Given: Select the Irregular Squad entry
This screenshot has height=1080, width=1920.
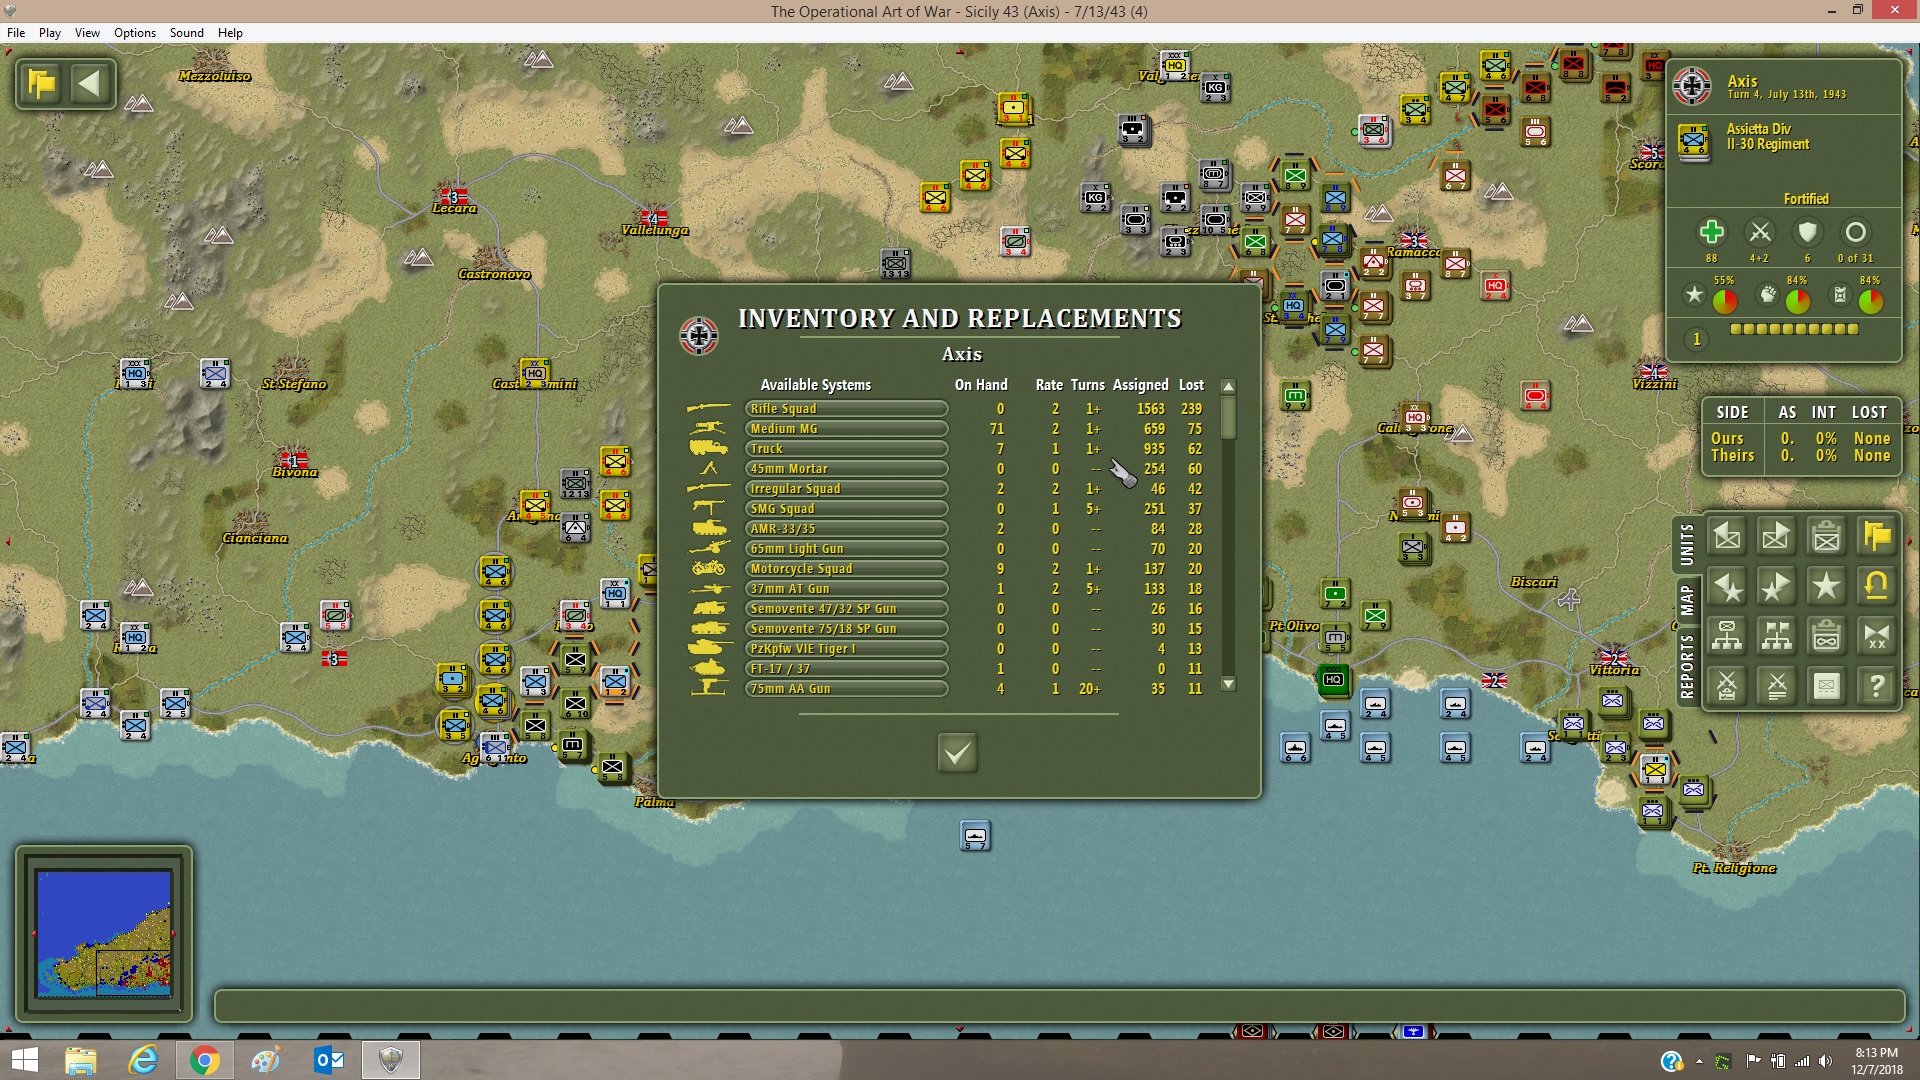Looking at the screenshot, I should (846, 488).
